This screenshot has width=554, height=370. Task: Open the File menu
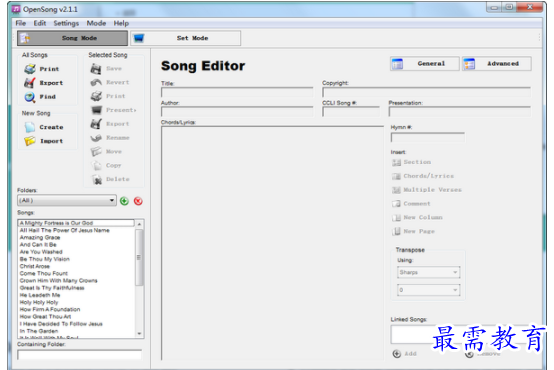[20, 23]
